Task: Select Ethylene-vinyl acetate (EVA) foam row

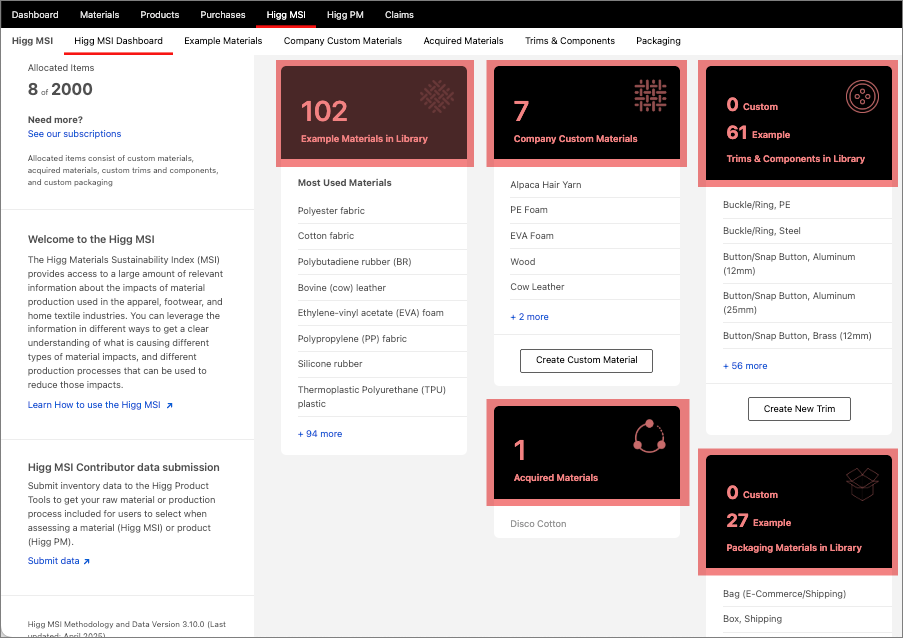Action: (x=382, y=313)
